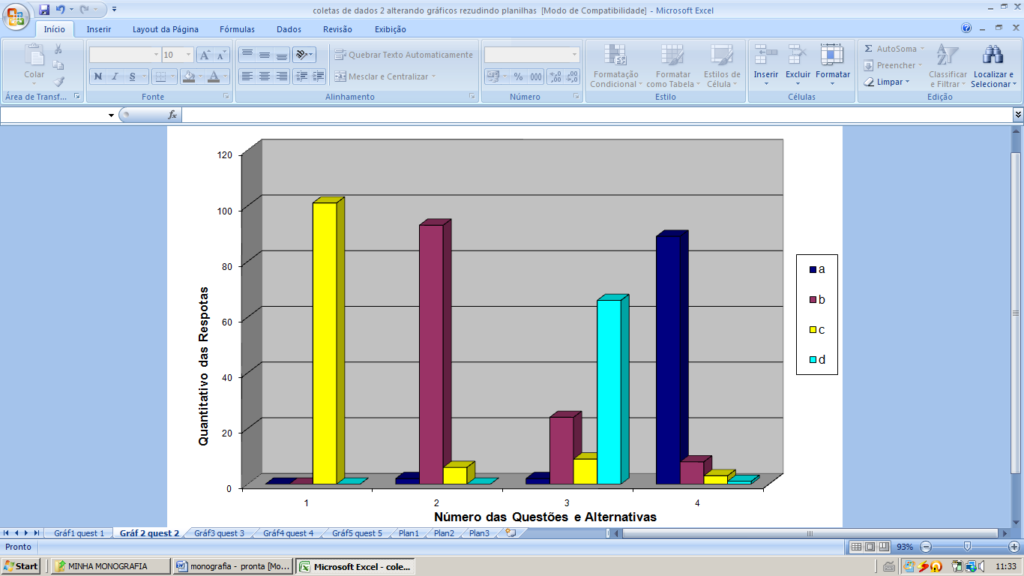The image size is (1024, 576).
Task: Switch to the Gráf3 quest 3 sheet tab
Action: [219, 533]
